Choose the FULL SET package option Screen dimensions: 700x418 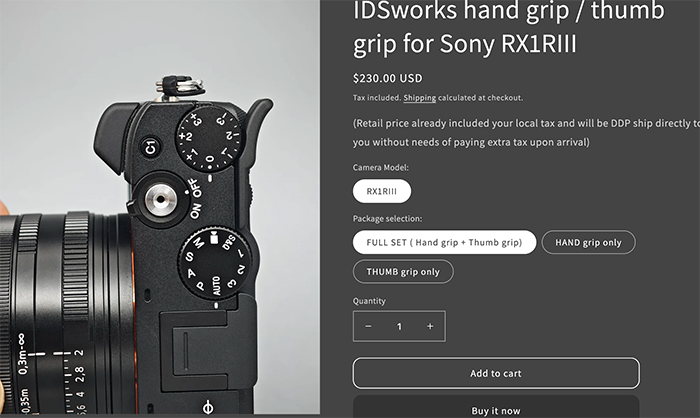(444, 242)
